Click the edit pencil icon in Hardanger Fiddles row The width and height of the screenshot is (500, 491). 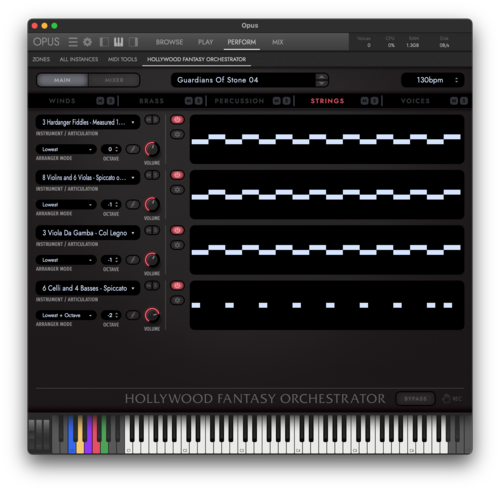pyautogui.click(x=133, y=149)
